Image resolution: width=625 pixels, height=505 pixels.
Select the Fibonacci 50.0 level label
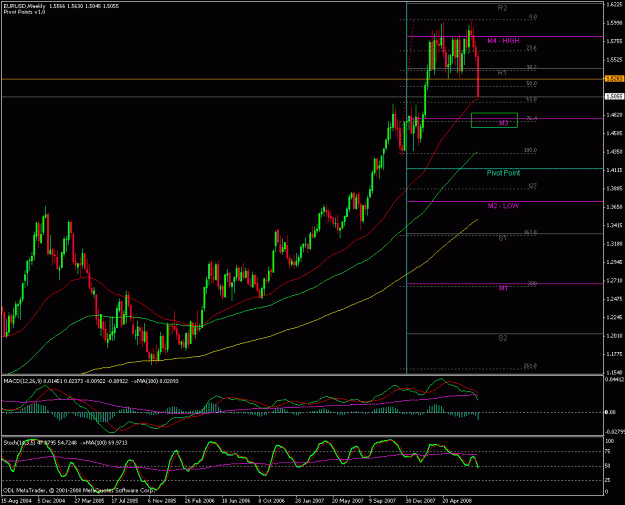531,83
